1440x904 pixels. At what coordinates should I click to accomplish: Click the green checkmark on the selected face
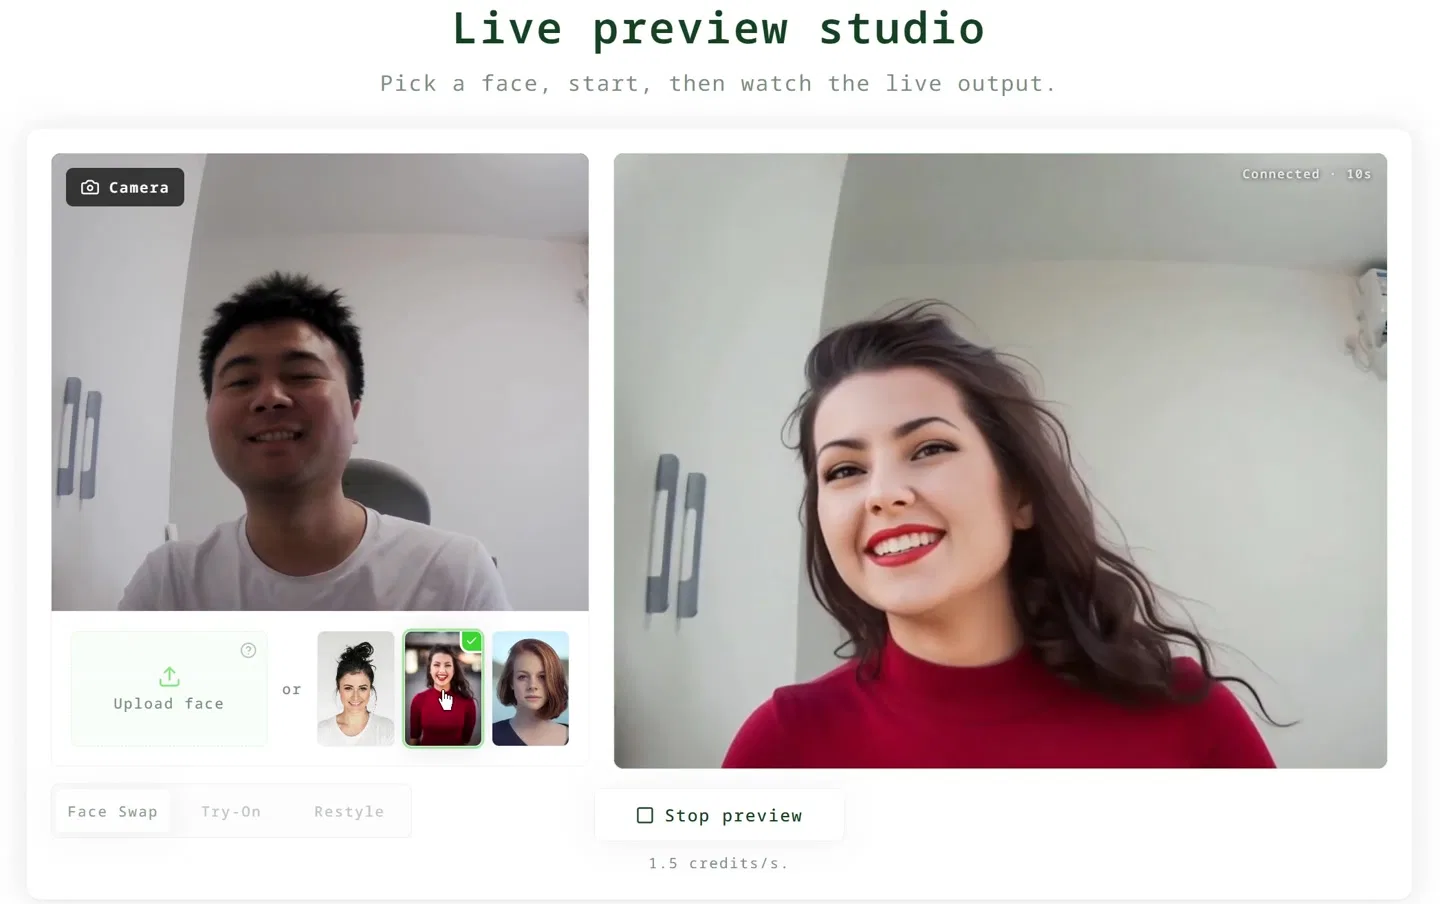[472, 641]
